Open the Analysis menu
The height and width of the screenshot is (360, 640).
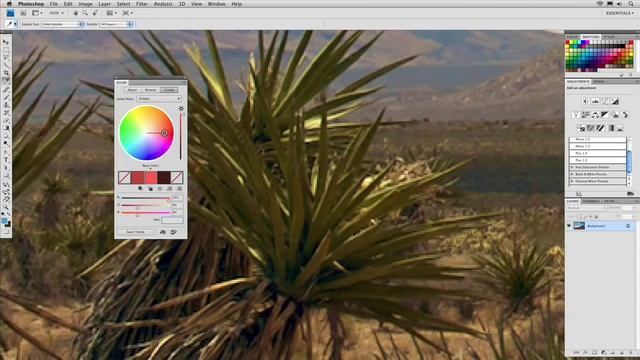(x=163, y=4)
